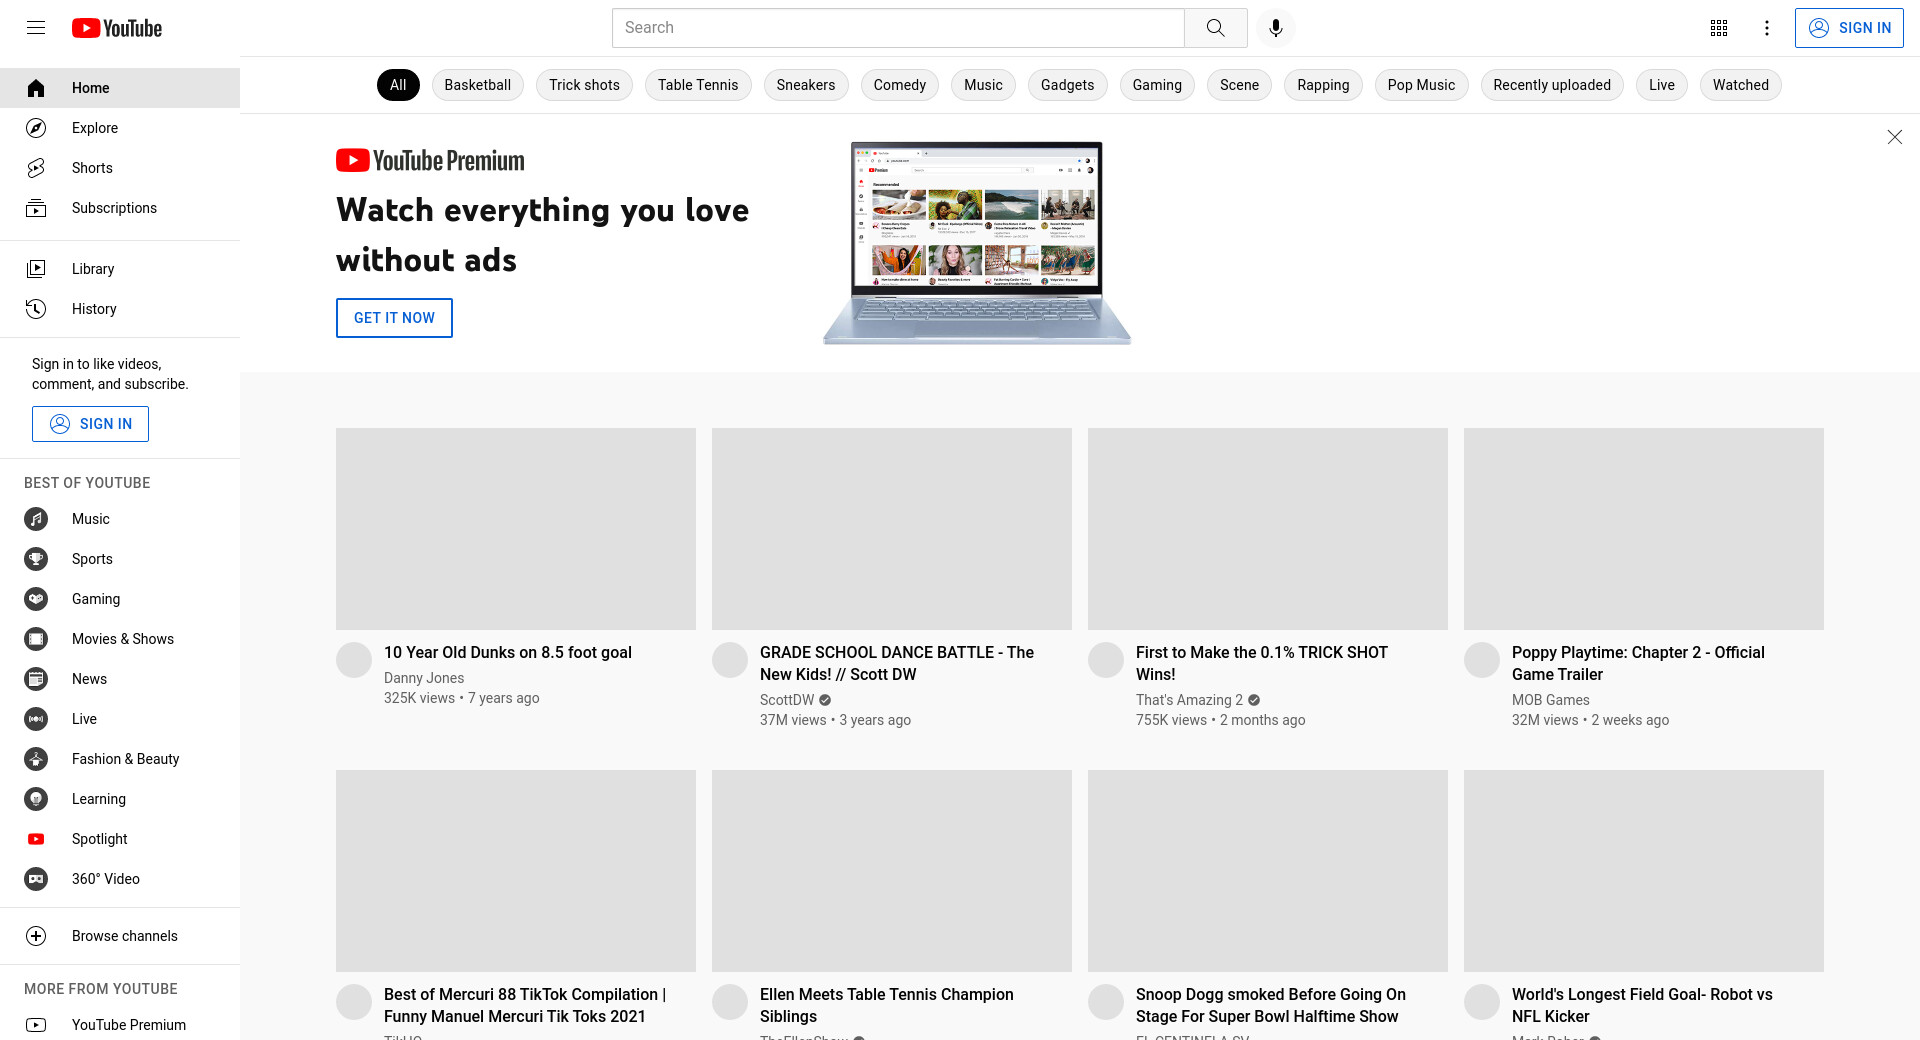
Task: Open First to Make the 0.1% TRICK SHOT title
Action: pos(1262,663)
